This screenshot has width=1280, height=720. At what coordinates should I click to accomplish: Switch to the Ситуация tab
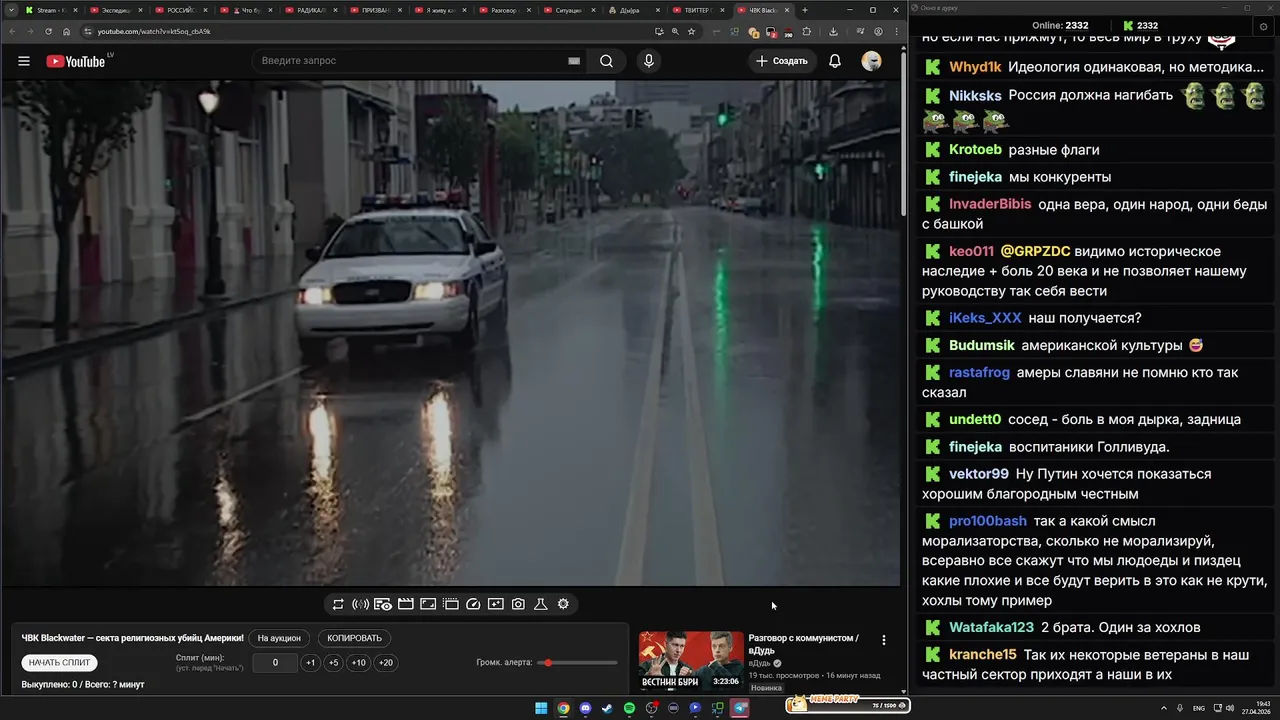[x=568, y=10]
